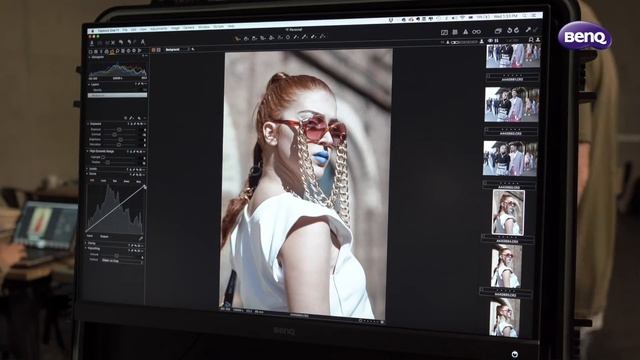
Task: Collapse the Layers panel
Action: (89, 84)
